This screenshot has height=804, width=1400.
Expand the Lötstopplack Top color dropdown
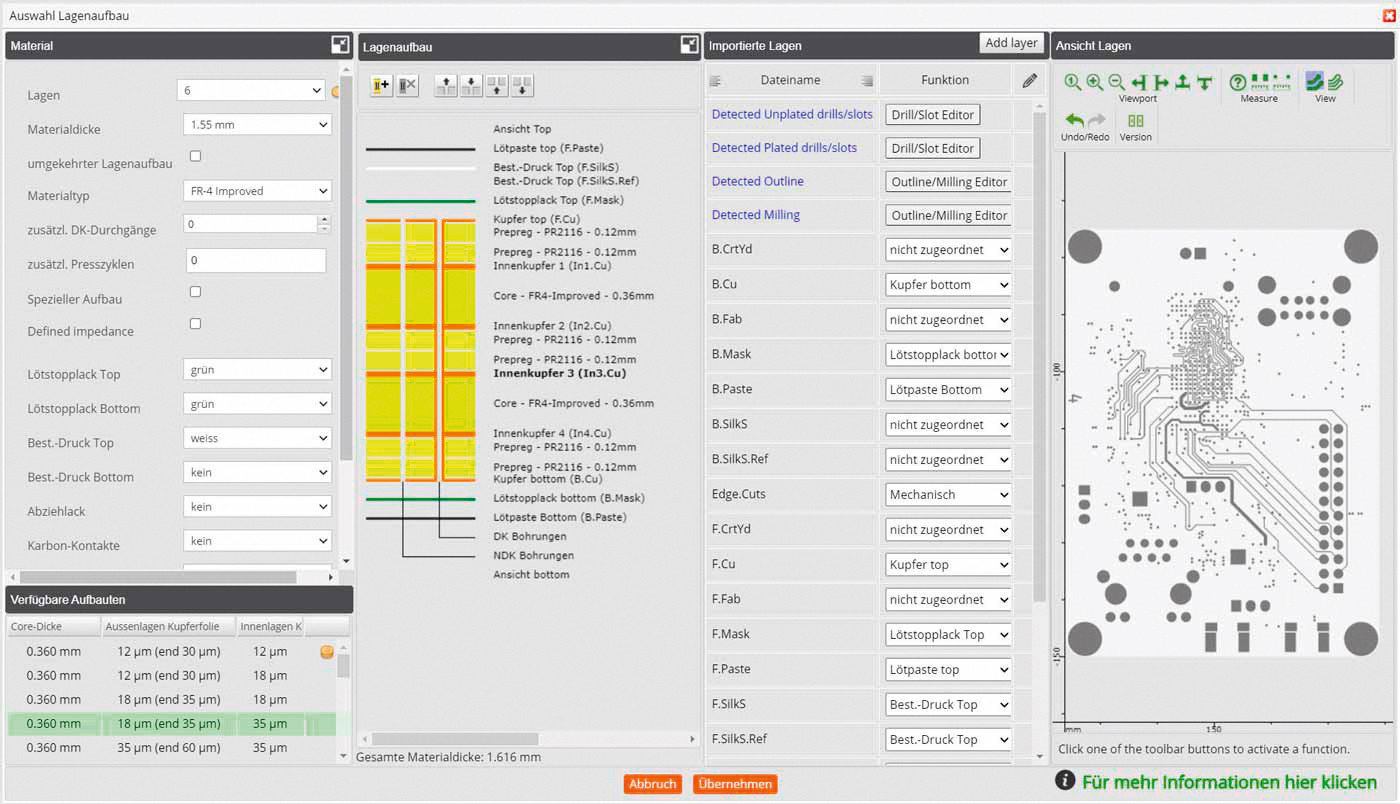[257, 370]
